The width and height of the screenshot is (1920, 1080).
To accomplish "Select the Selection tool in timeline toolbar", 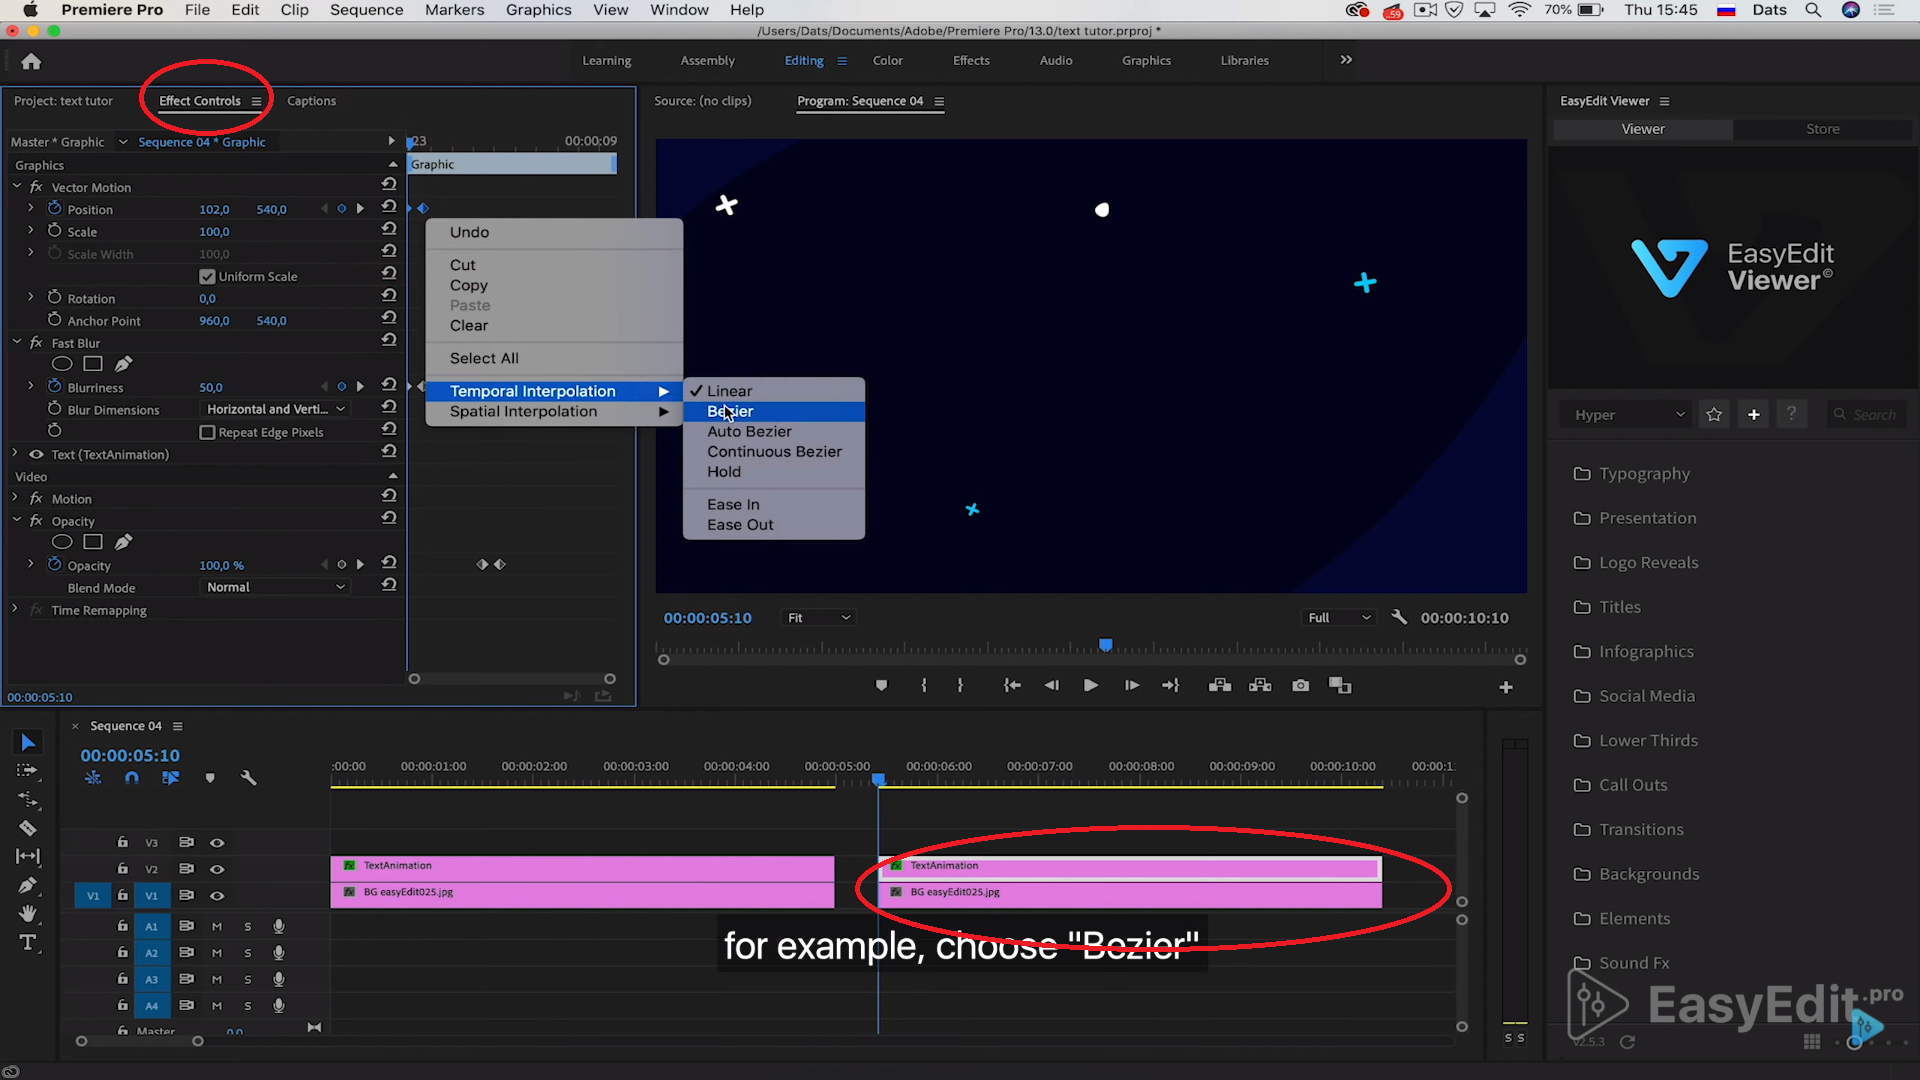I will pyautogui.click(x=28, y=742).
